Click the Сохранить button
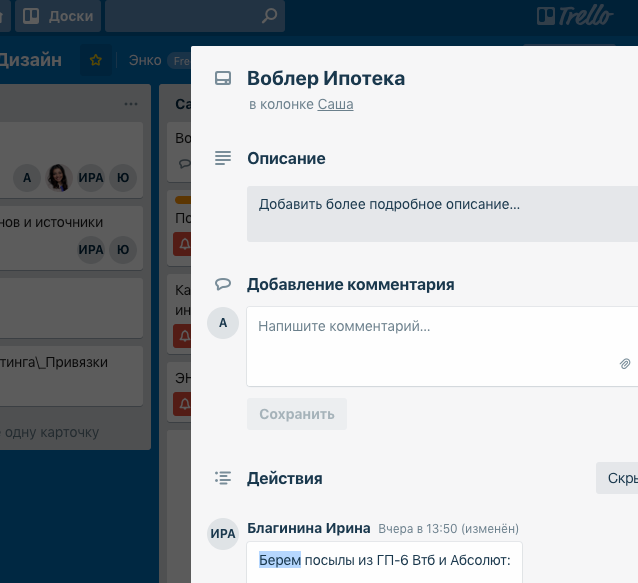The image size is (638, 583). pos(297,414)
